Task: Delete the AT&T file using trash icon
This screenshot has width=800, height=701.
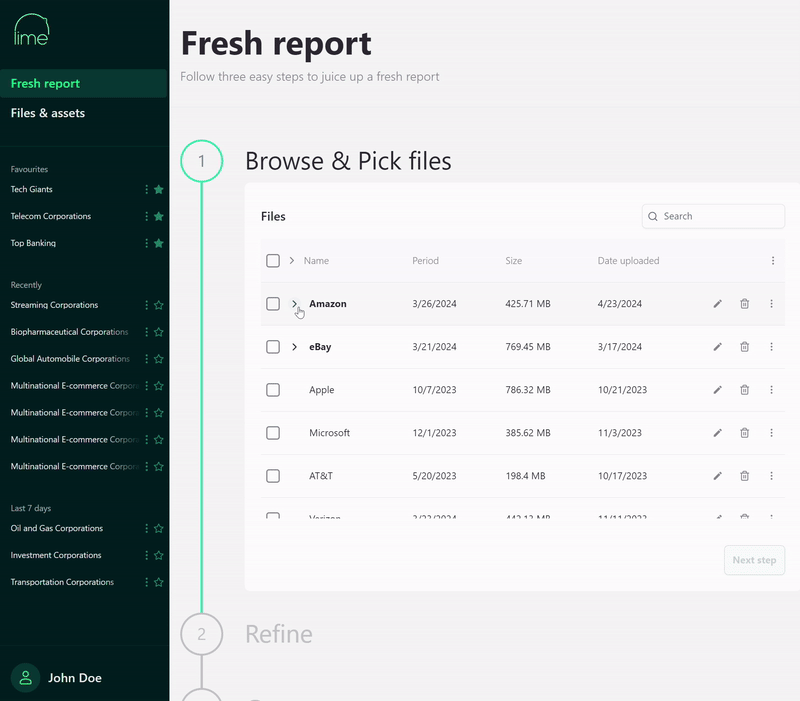Action: (x=744, y=476)
